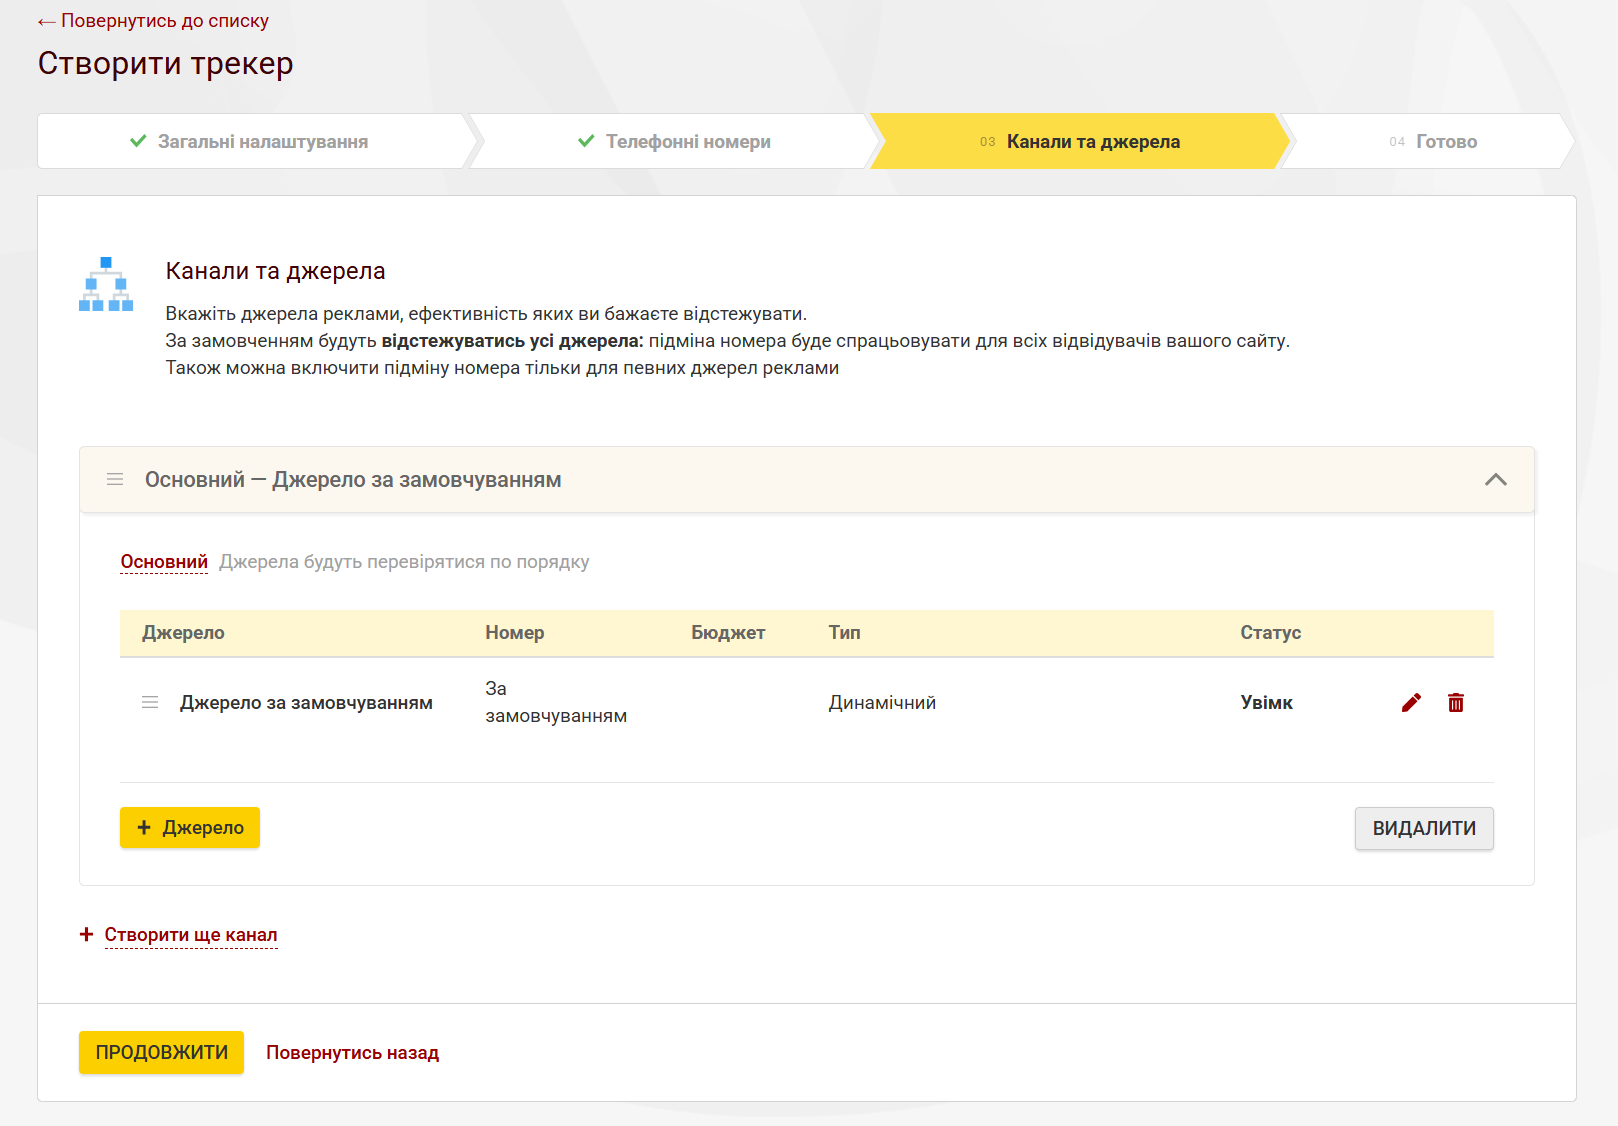Click the ВИДАЛИТИ button
This screenshot has width=1618, height=1126.
pyautogui.click(x=1424, y=829)
